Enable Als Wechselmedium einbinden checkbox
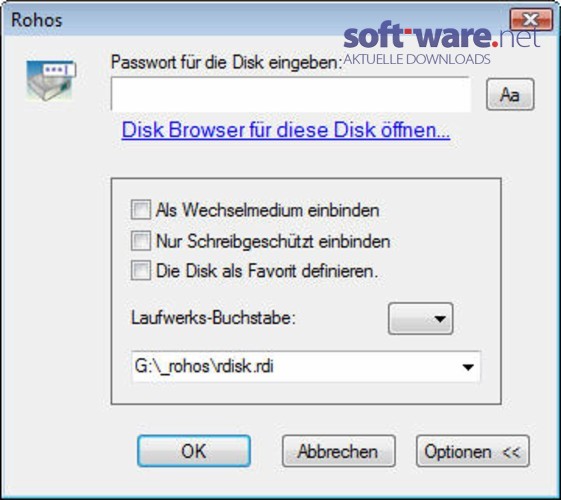The width and height of the screenshot is (561, 500). pos(141,210)
